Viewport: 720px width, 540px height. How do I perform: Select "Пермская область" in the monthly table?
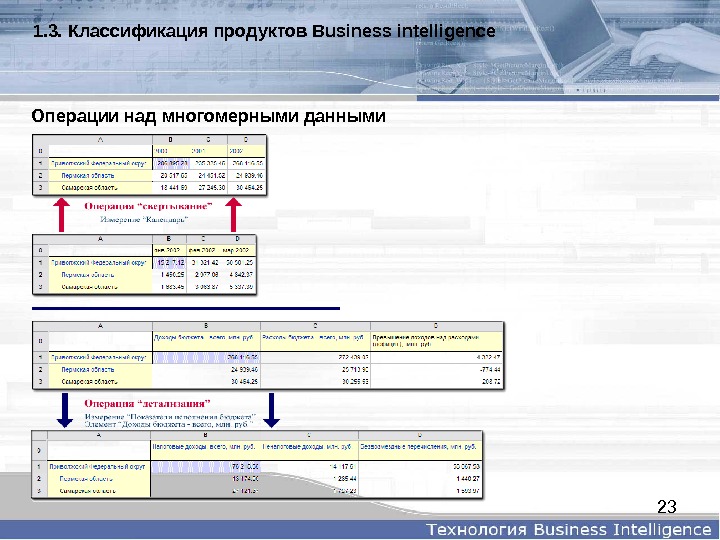88,275
